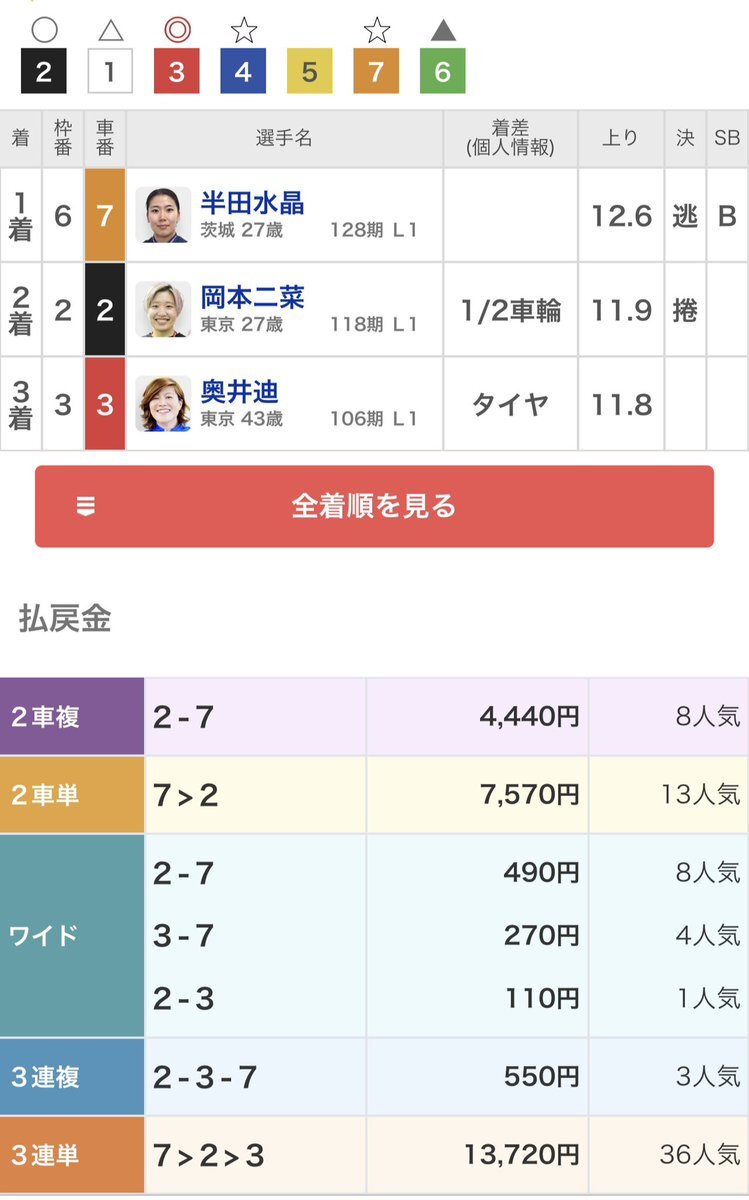Screen dimensions: 749x1200
Task: Click 奥井迪's profile photo
Action: click(163, 403)
